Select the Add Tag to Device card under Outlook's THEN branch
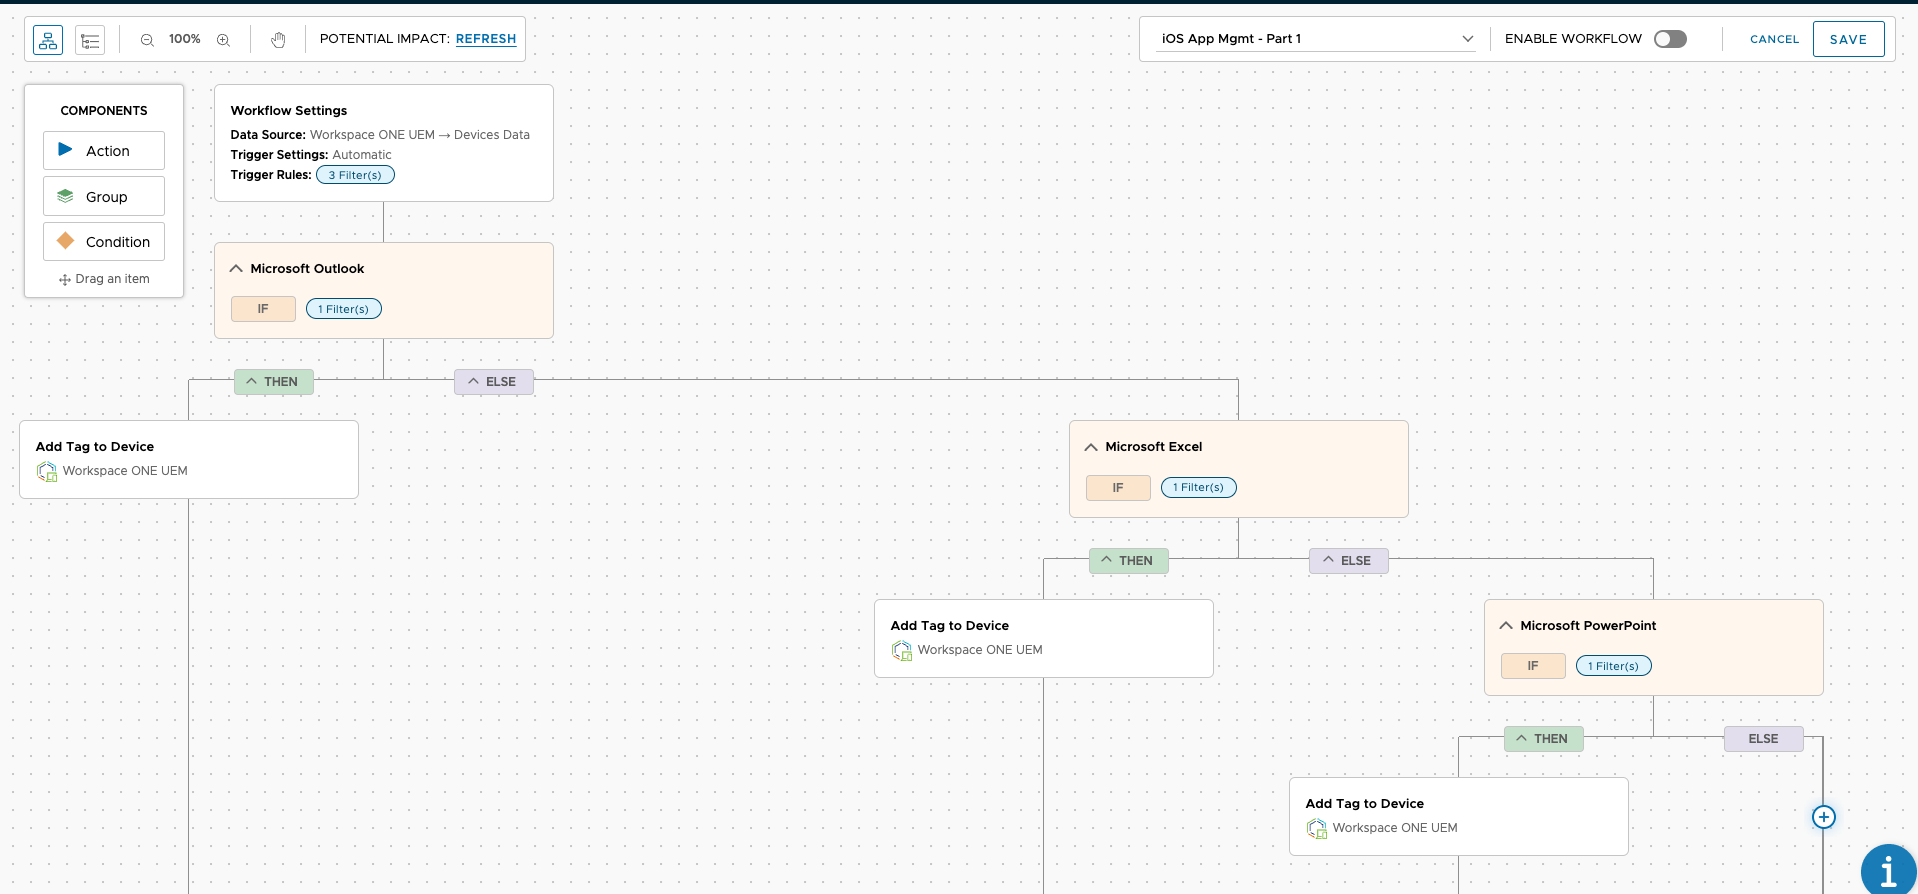The width and height of the screenshot is (1918, 894). click(x=189, y=459)
